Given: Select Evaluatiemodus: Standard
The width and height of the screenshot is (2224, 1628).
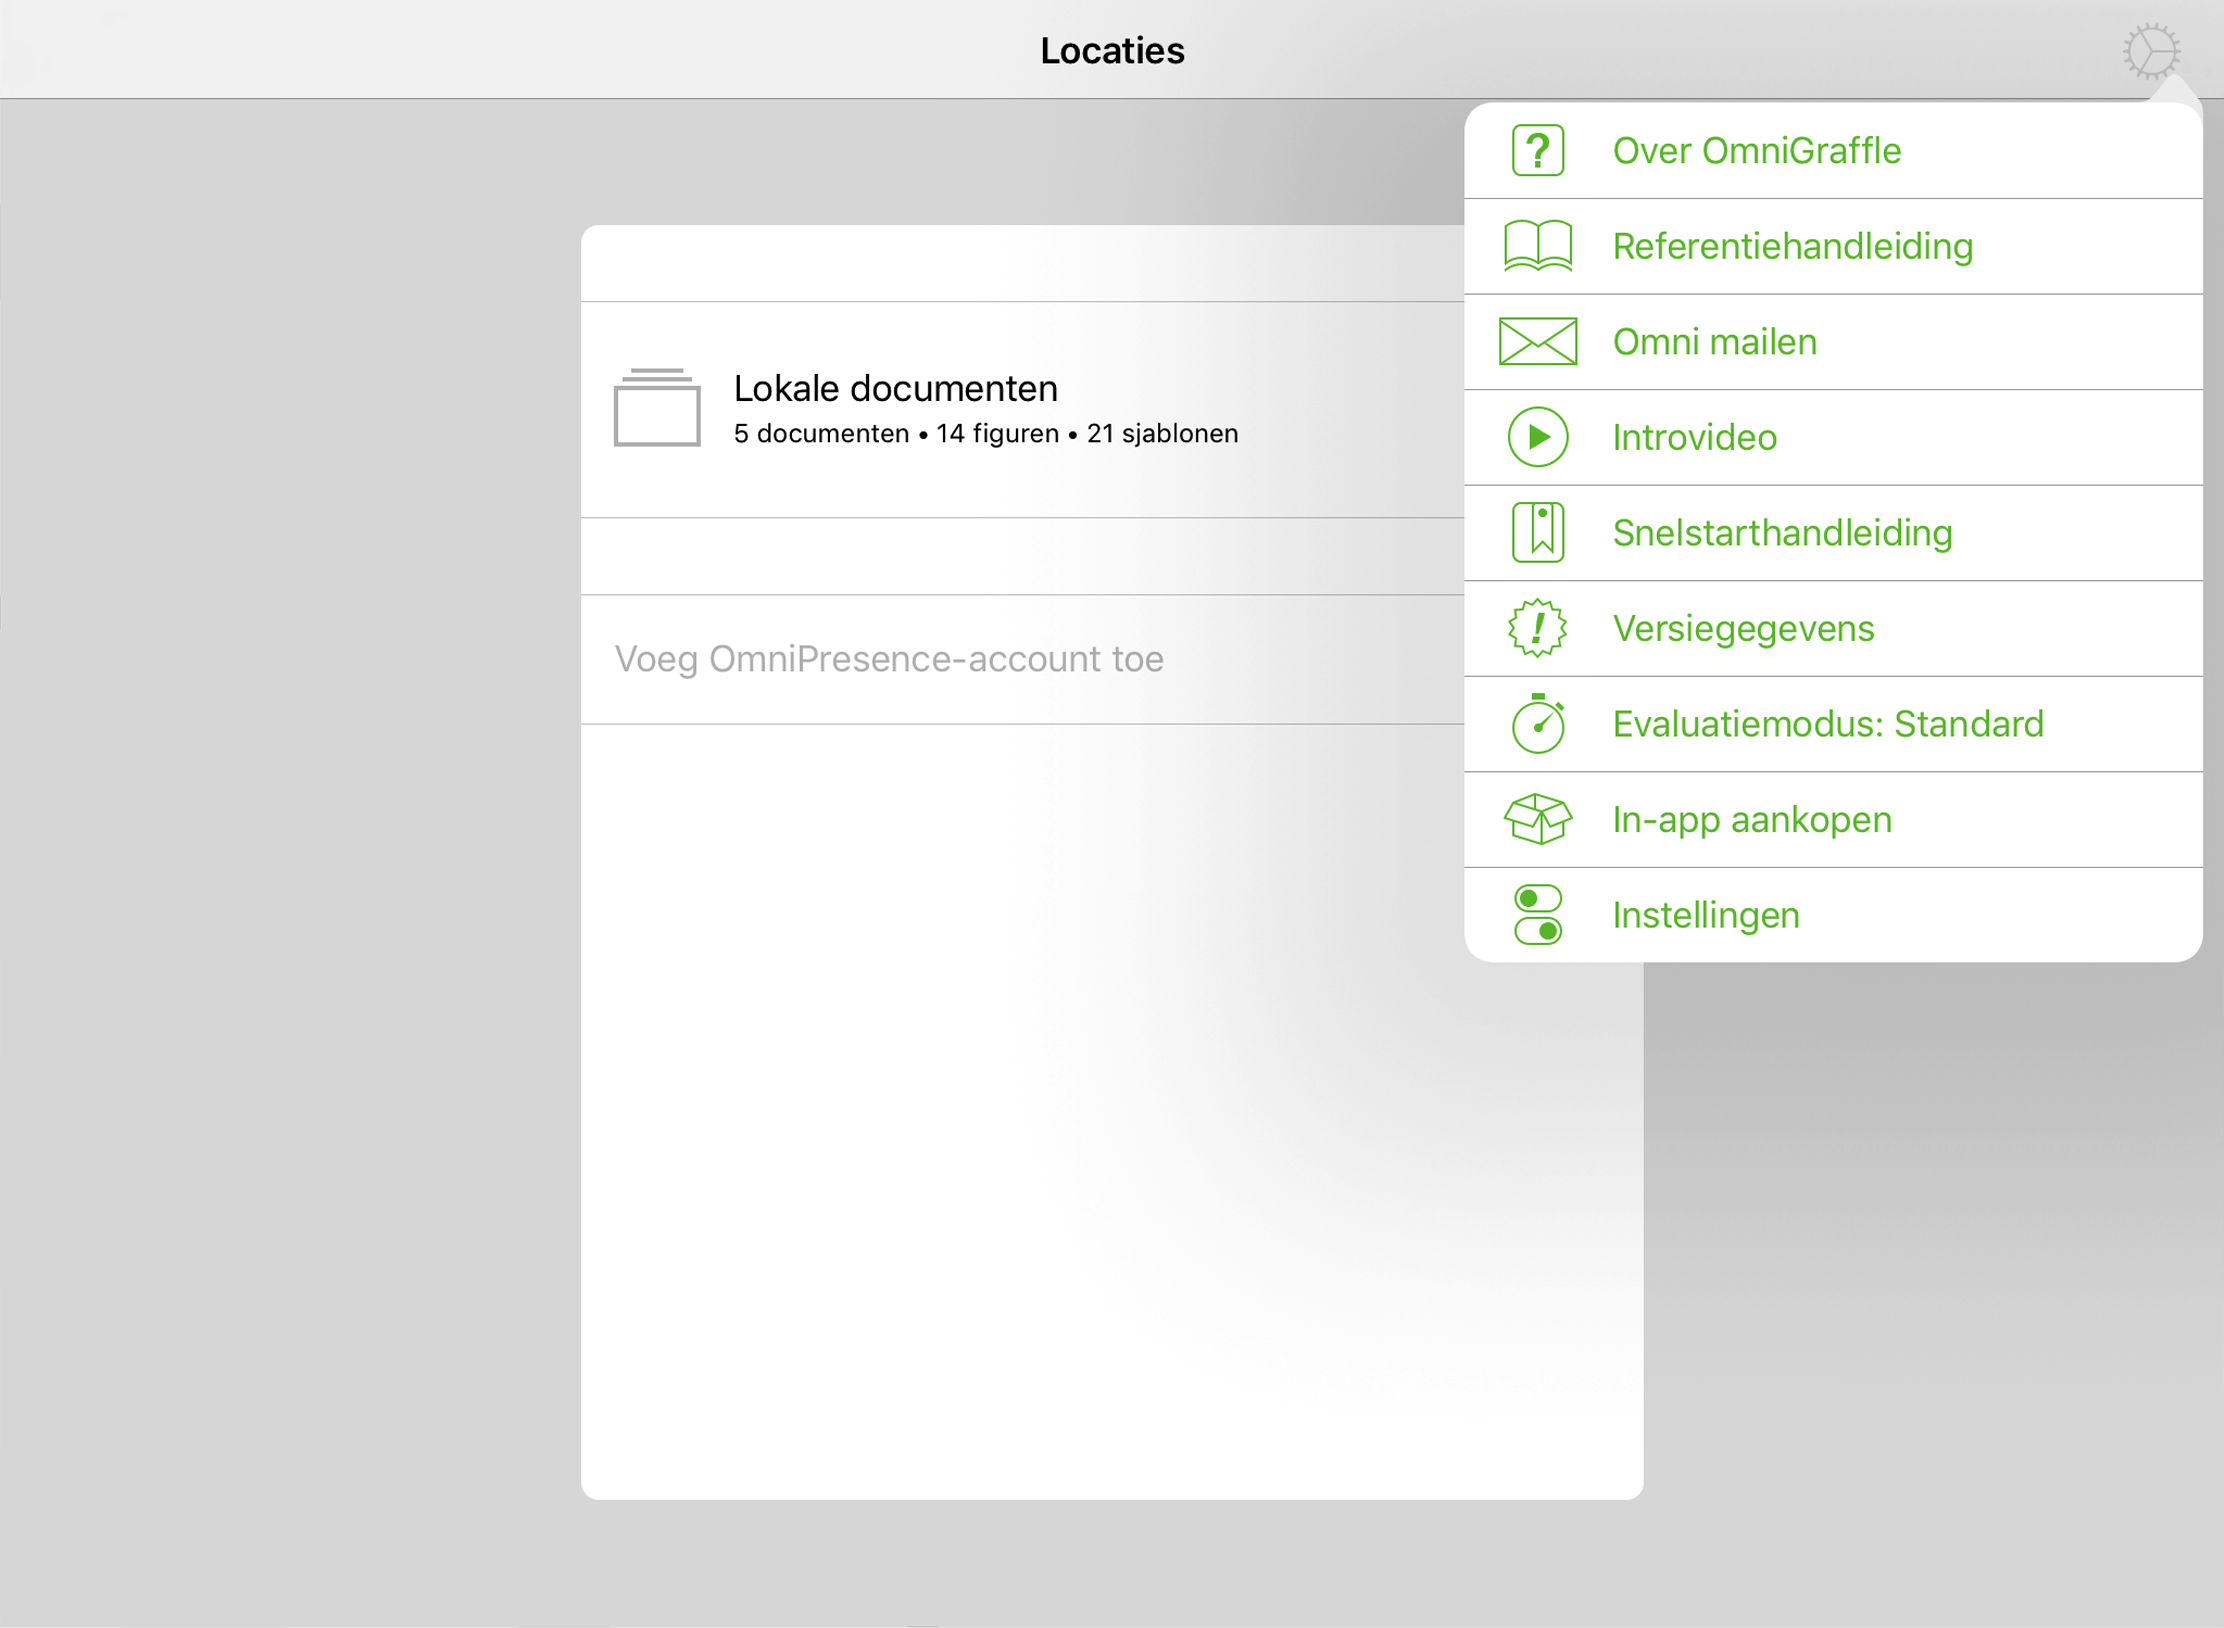Looking at the screenshot, I should pos(1828,723).
